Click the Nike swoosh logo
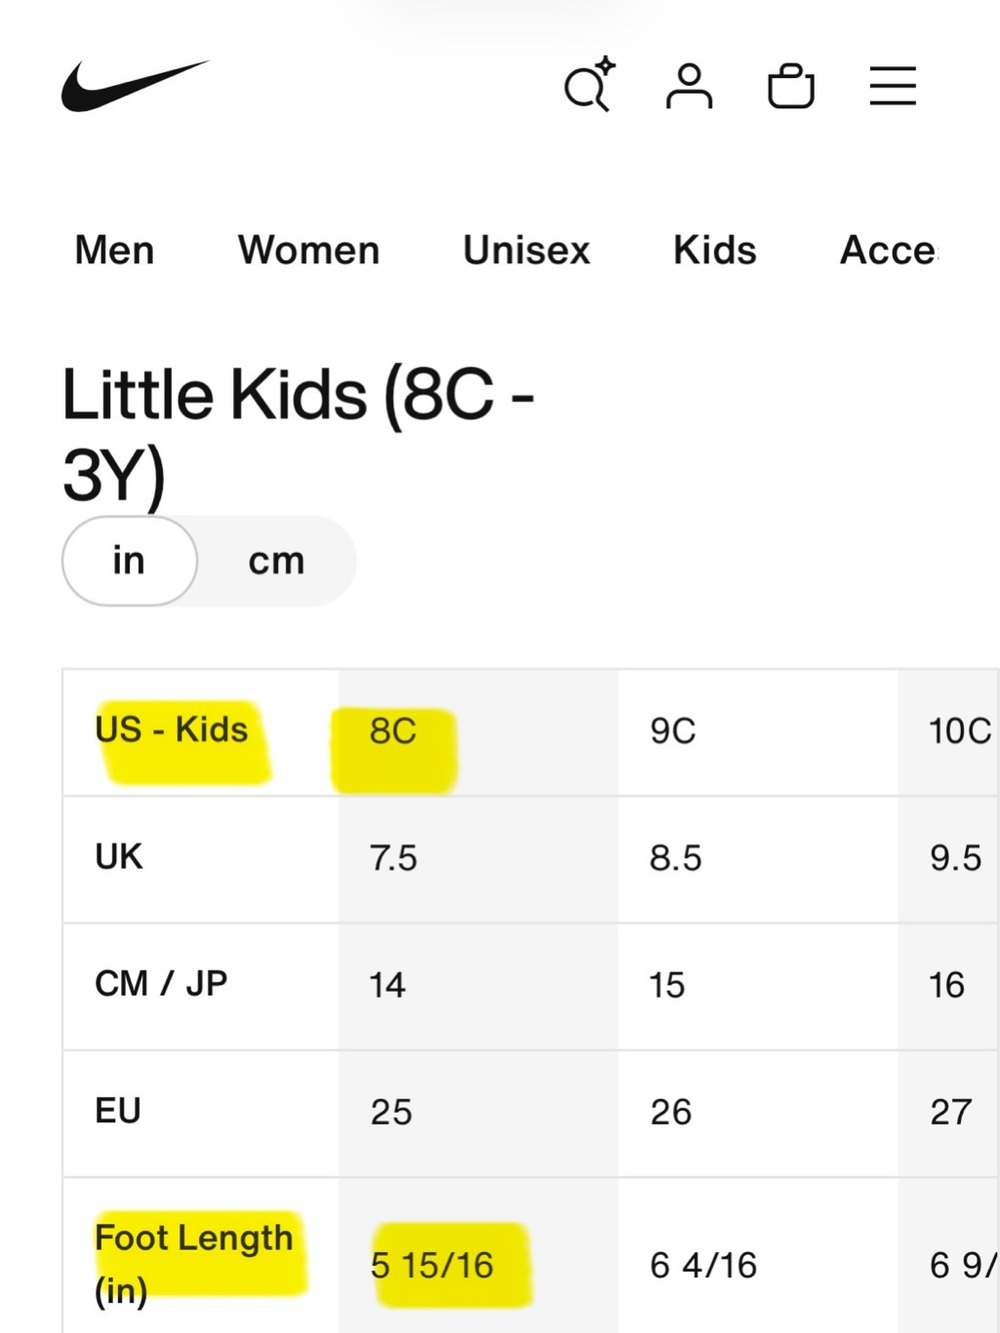This screenshot has width=1000, height=1333. tap(134, 86)
